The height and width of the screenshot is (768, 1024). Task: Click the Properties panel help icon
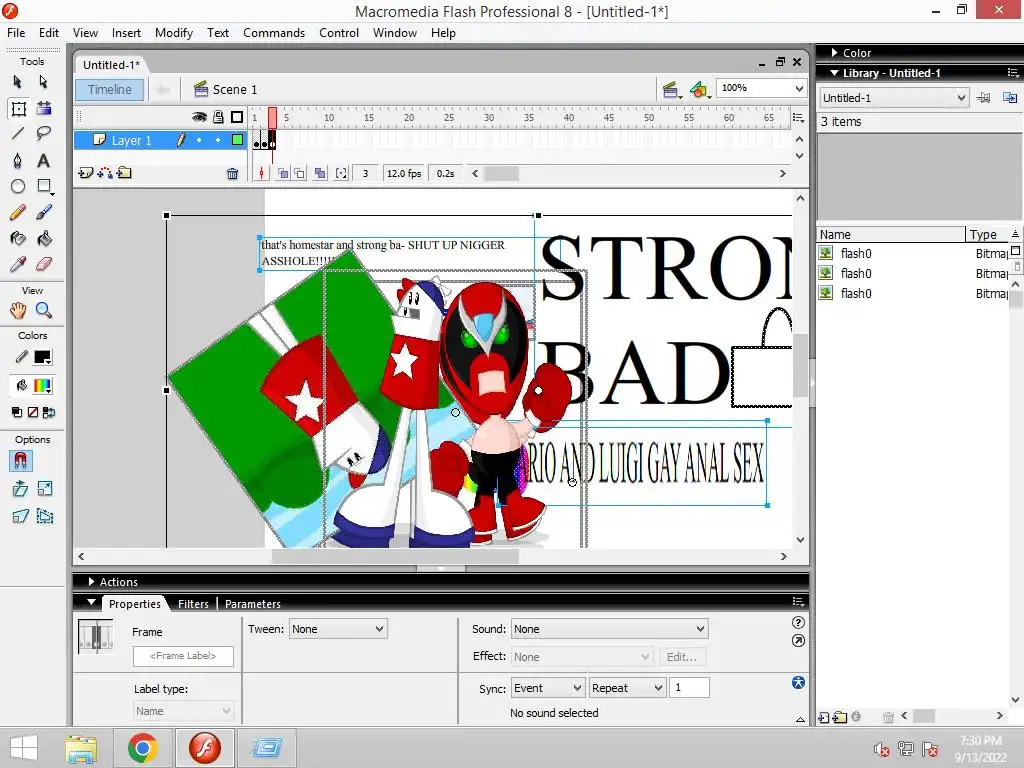tap(798, 622)
